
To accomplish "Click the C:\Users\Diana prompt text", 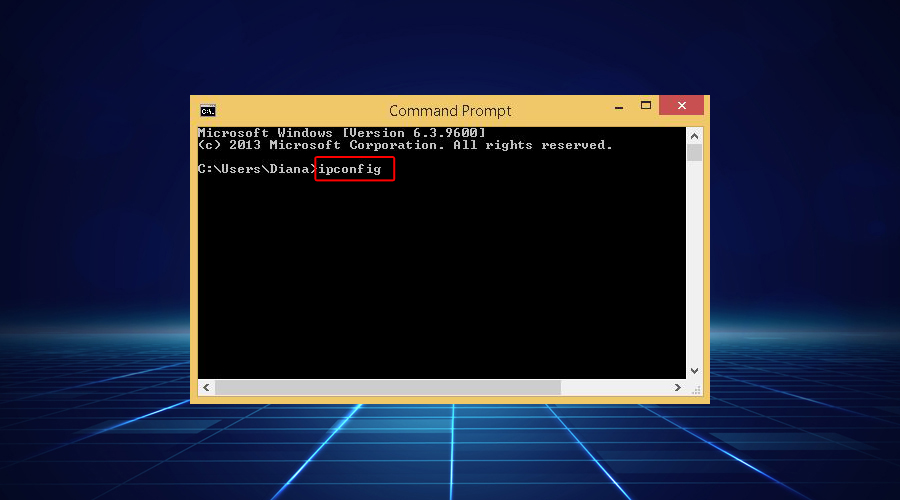I will 257,169.
